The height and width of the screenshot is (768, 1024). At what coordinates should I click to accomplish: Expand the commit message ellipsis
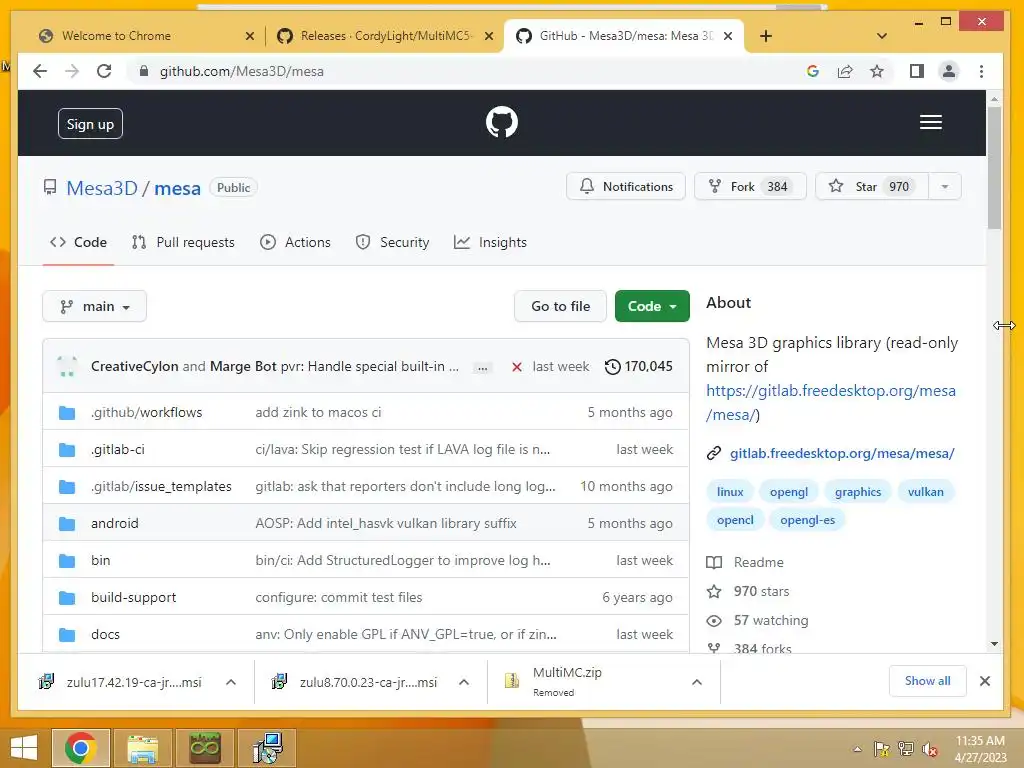coord(482,368)
